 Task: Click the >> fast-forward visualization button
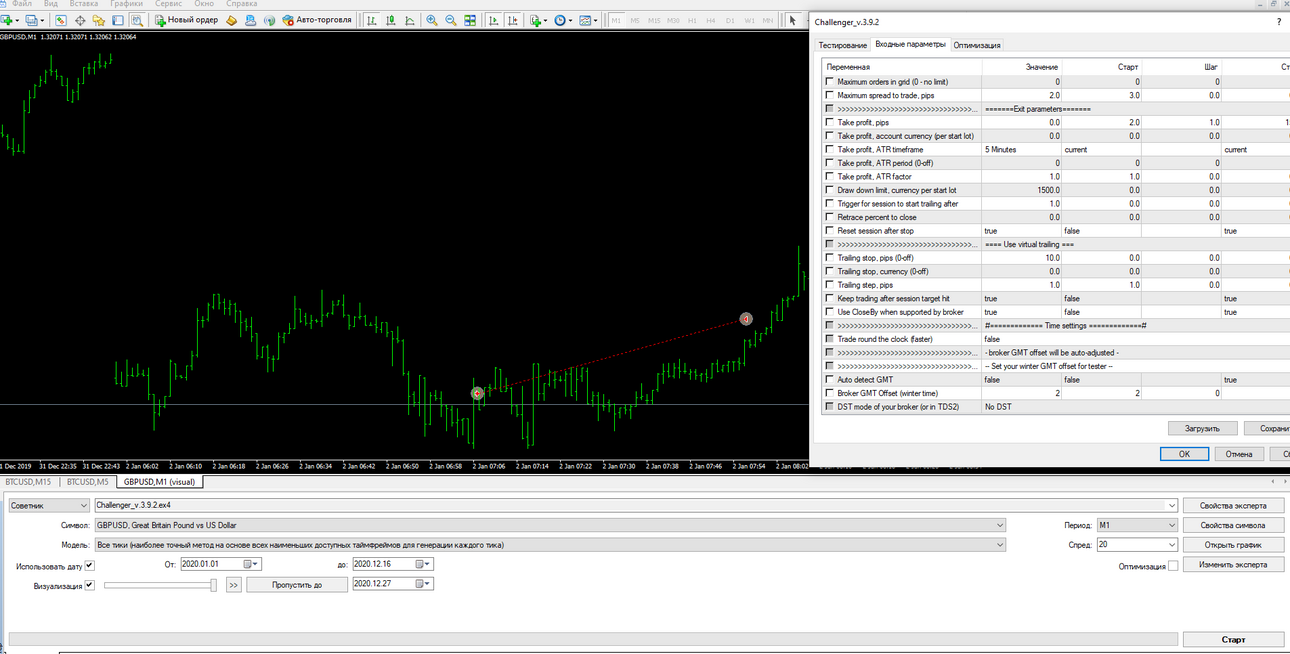233,585
